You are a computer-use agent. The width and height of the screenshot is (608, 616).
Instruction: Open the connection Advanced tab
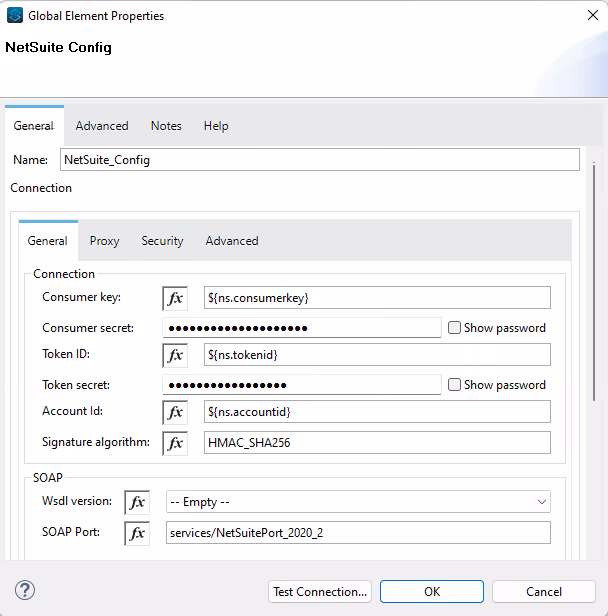tap(232, 241)
